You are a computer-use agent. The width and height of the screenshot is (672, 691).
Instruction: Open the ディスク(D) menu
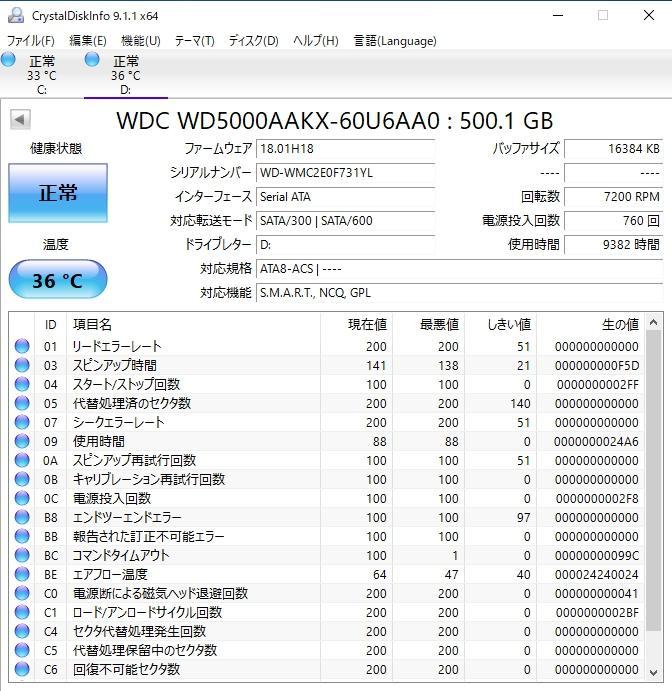(253, 41)
